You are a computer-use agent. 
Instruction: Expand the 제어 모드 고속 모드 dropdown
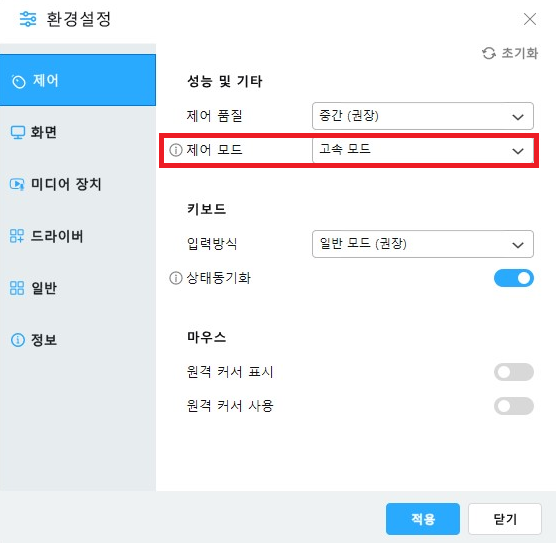pyautogui.click(x=422, y=150)
